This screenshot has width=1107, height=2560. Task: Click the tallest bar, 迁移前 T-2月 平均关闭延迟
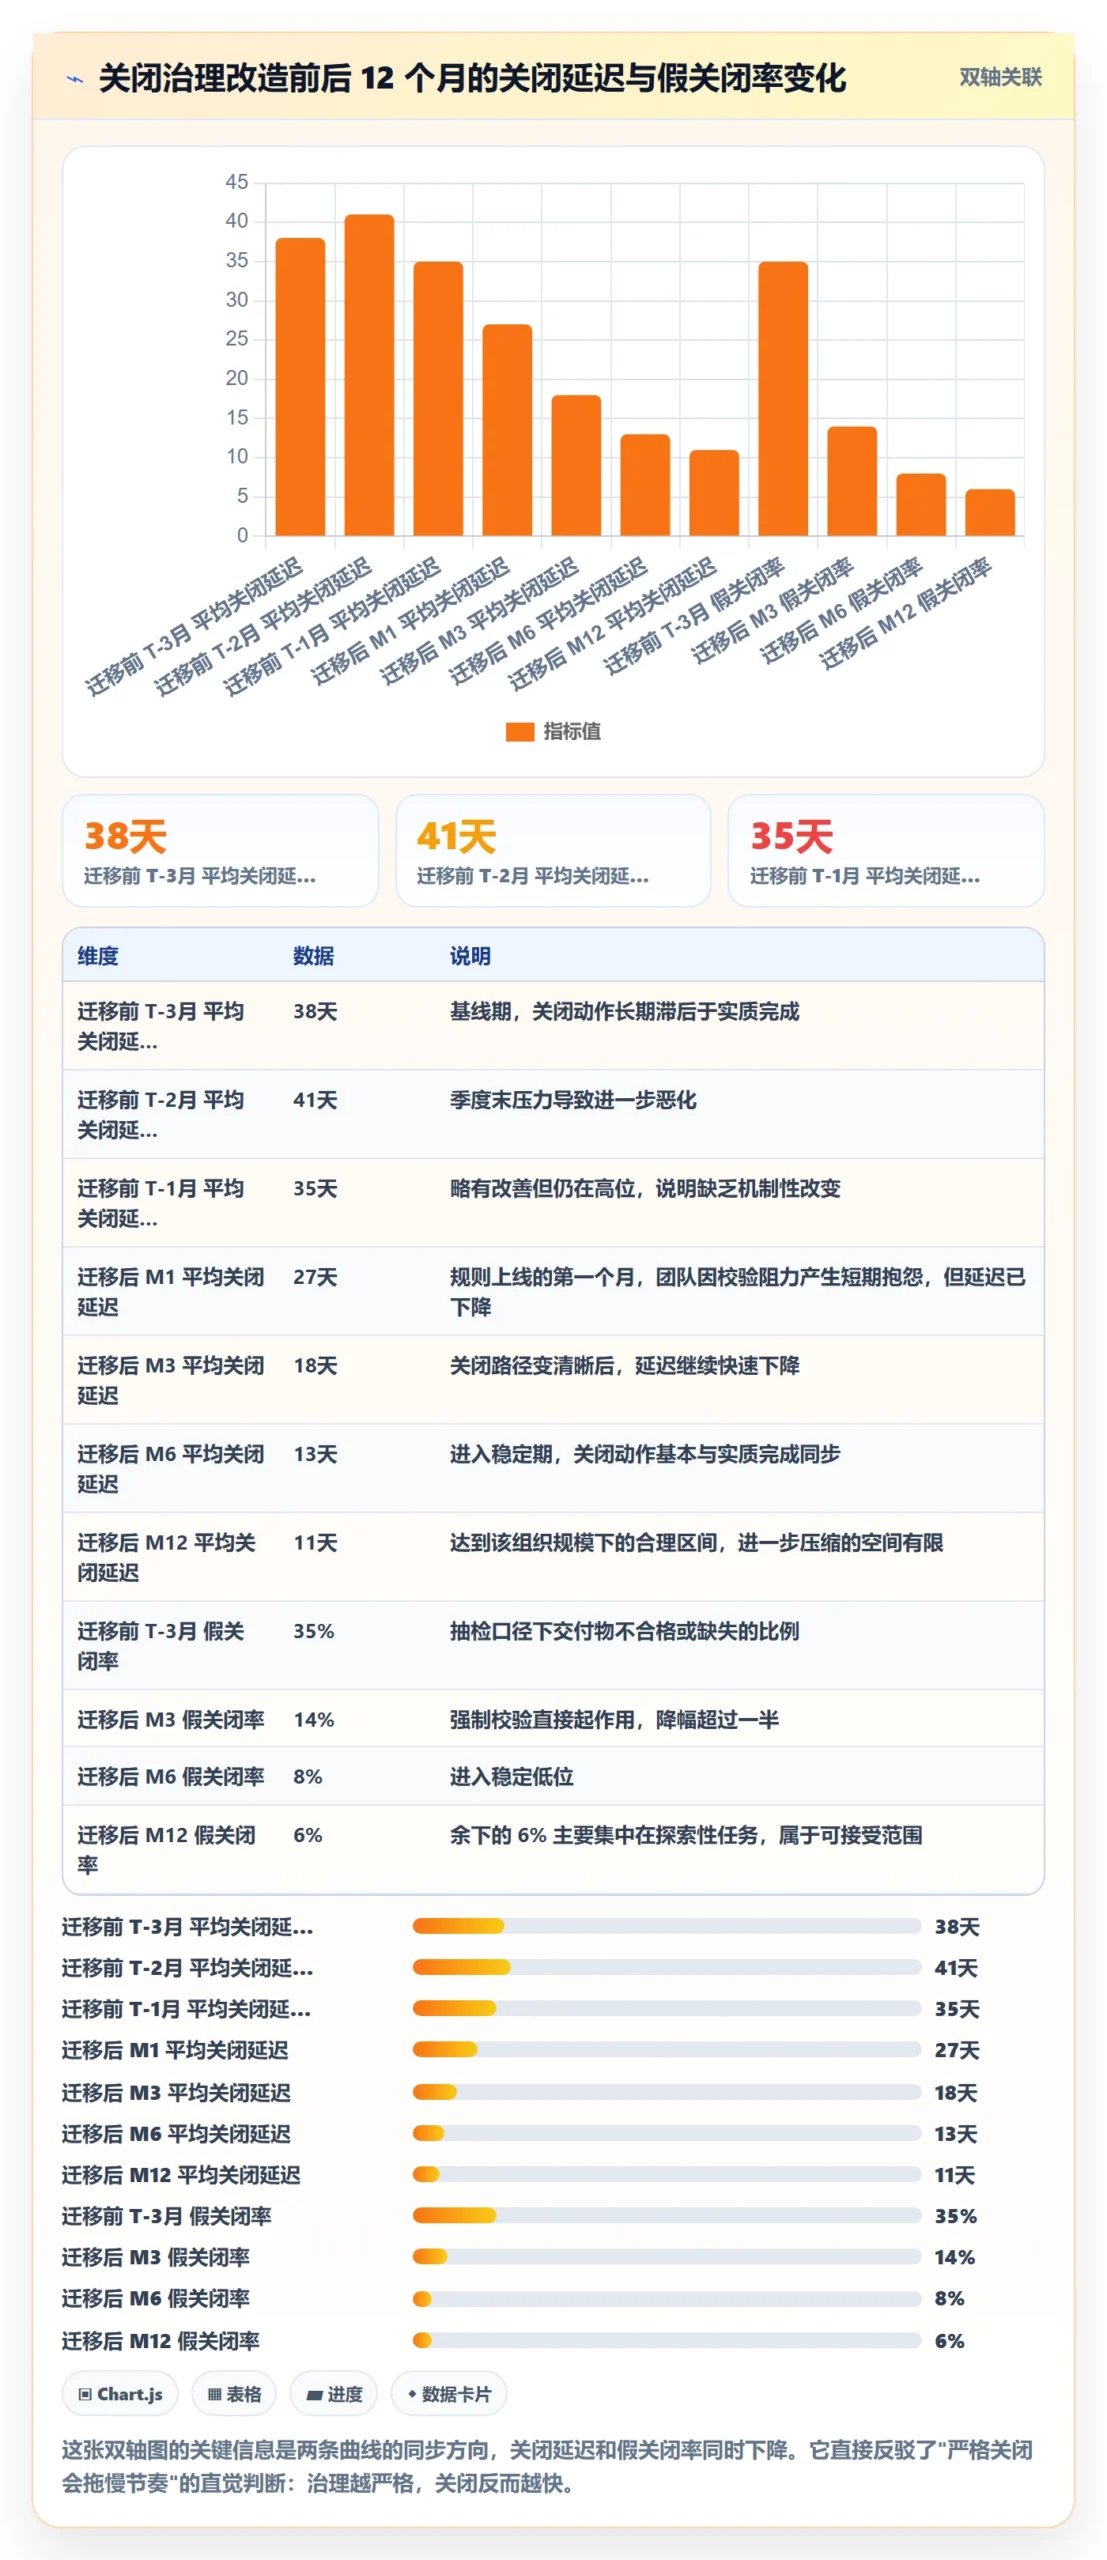coord(369,375)
